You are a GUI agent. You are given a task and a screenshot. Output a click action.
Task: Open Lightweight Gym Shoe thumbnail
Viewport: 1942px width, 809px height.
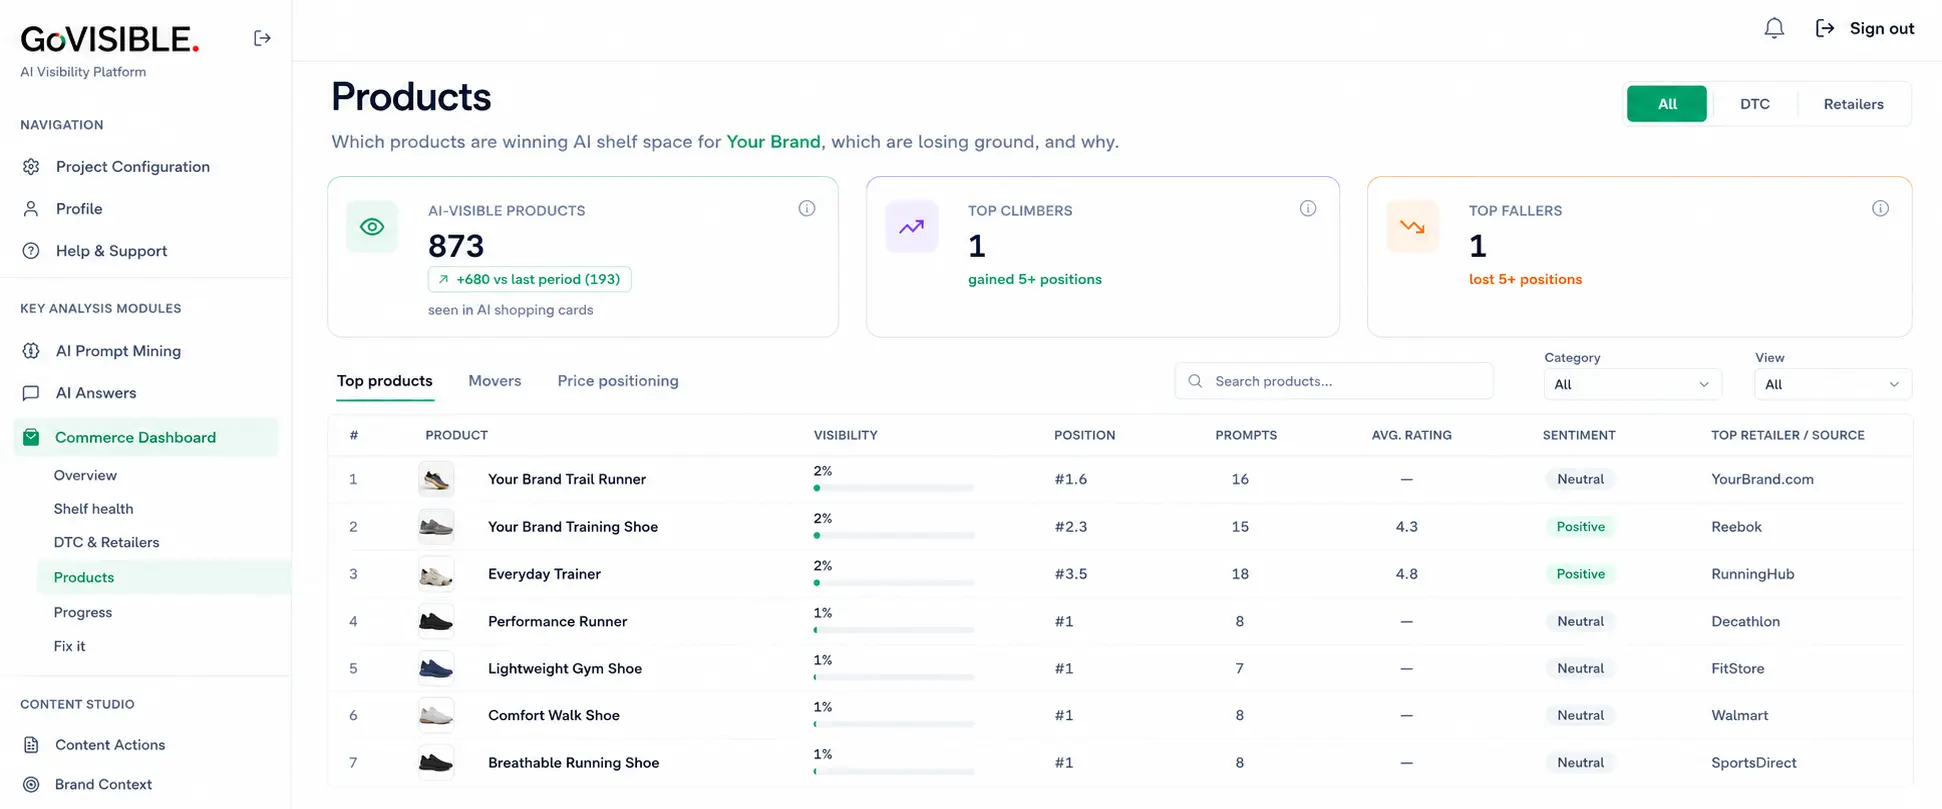[x=436, y=668]
